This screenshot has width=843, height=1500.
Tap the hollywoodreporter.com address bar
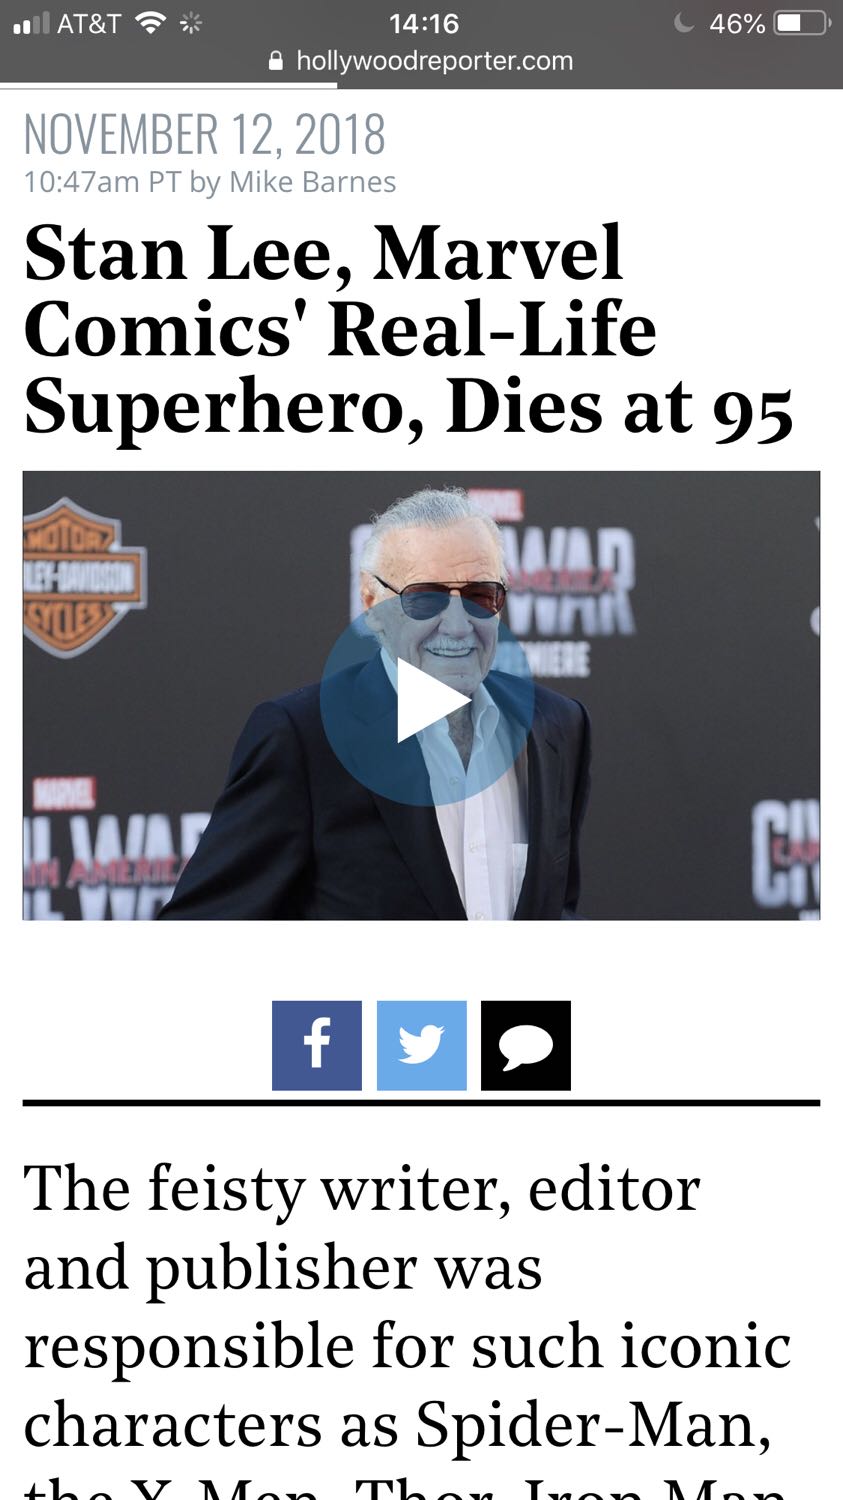(421, 61)
